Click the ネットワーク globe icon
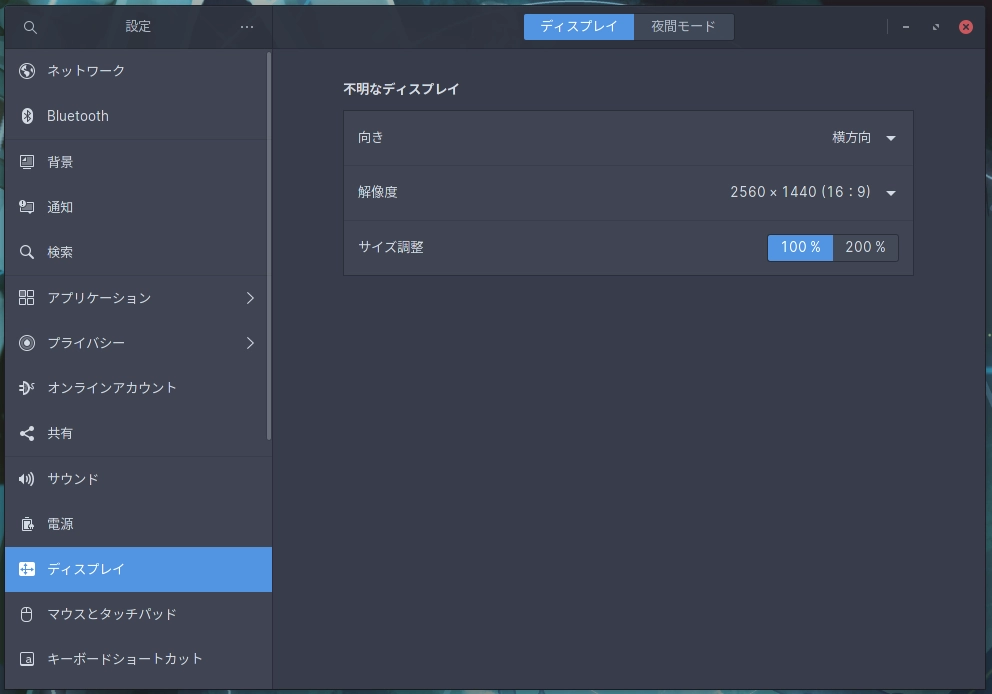992x694 pixels. [x=27, y=71]
